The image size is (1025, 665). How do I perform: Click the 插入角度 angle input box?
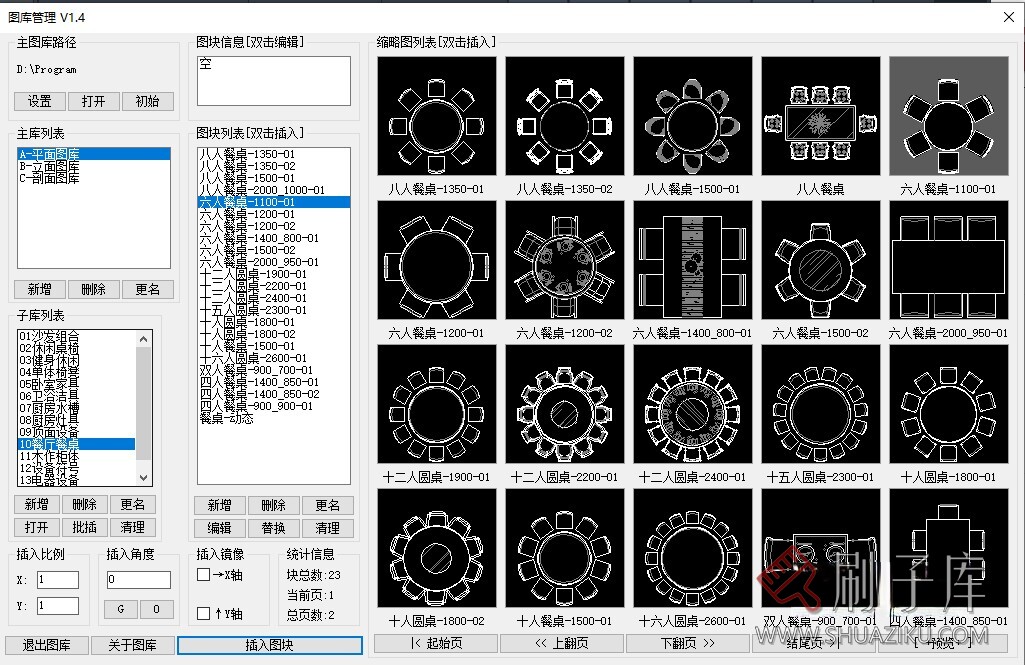click(x=138, y=579)
